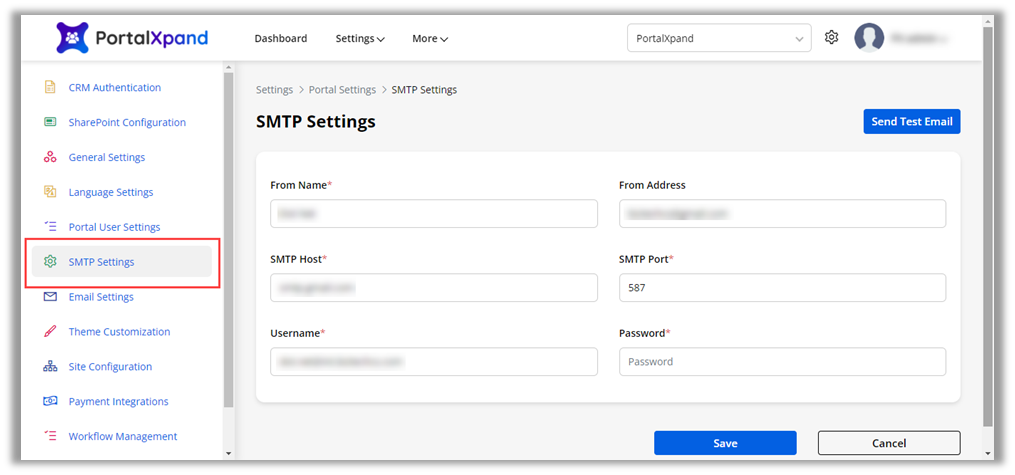Expand the Settings menu in the top bar

click(360, 39)
